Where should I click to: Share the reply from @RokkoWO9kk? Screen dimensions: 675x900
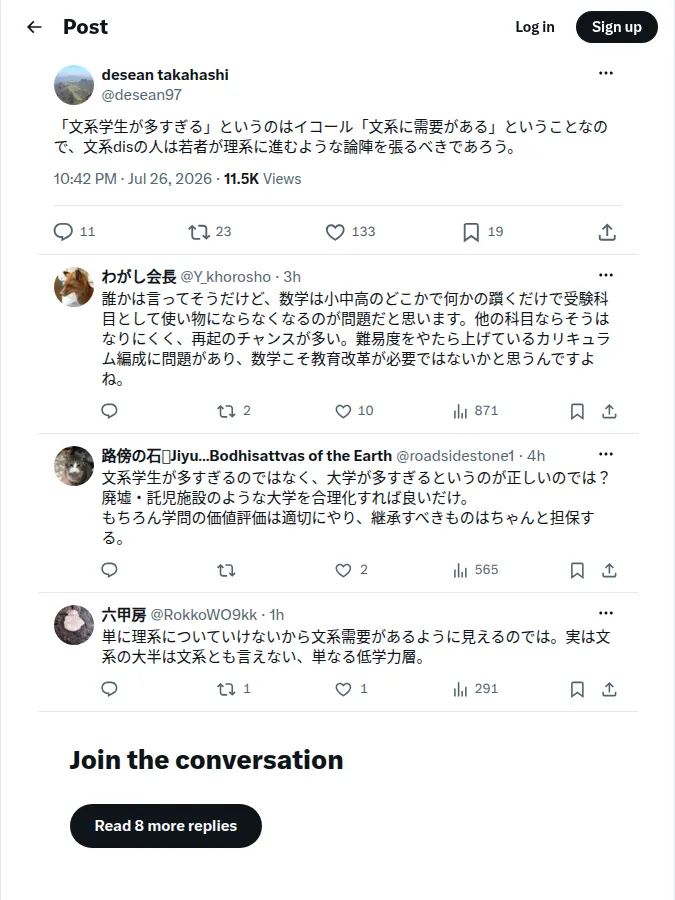click(x=609, y=689)
